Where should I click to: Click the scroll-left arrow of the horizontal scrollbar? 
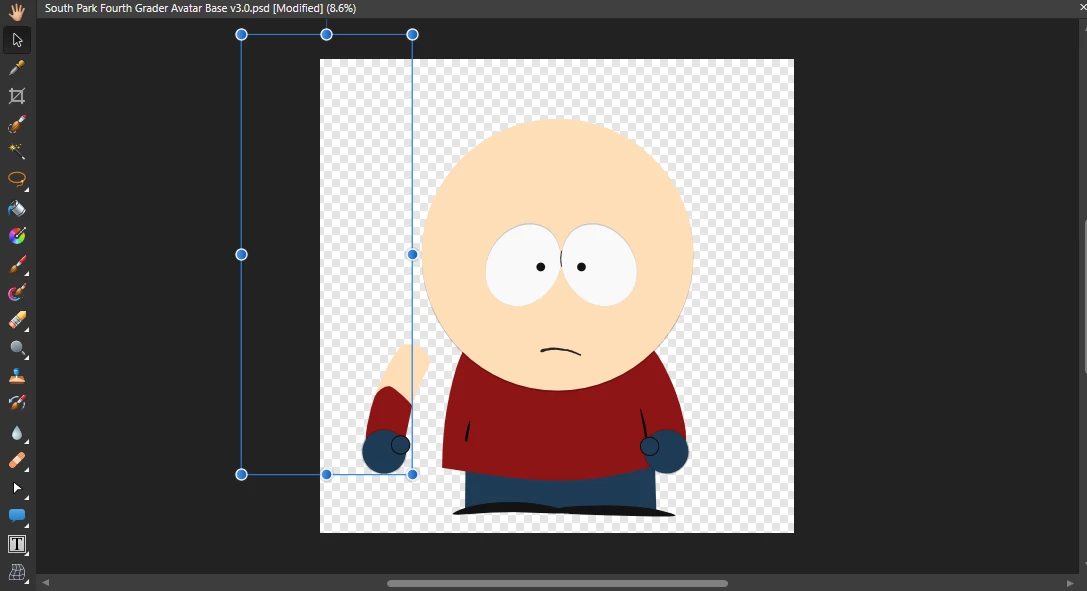click(46, 583)
